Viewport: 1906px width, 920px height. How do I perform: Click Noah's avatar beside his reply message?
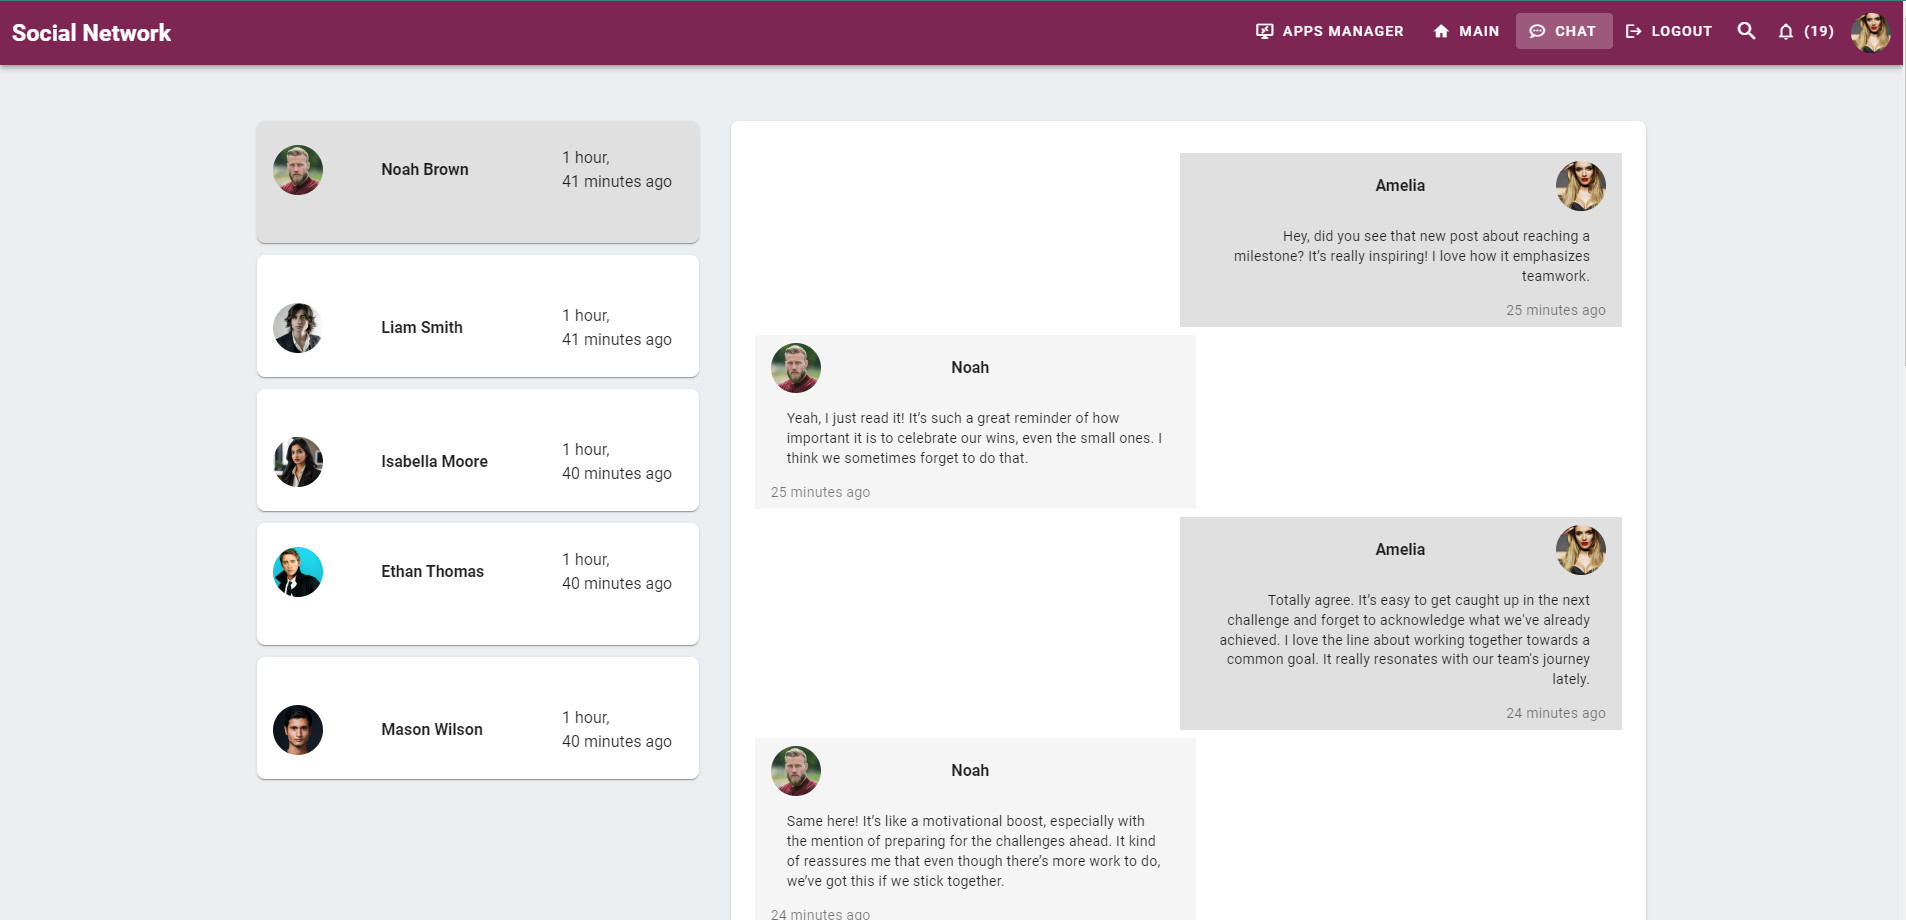(x=796, y=368)
